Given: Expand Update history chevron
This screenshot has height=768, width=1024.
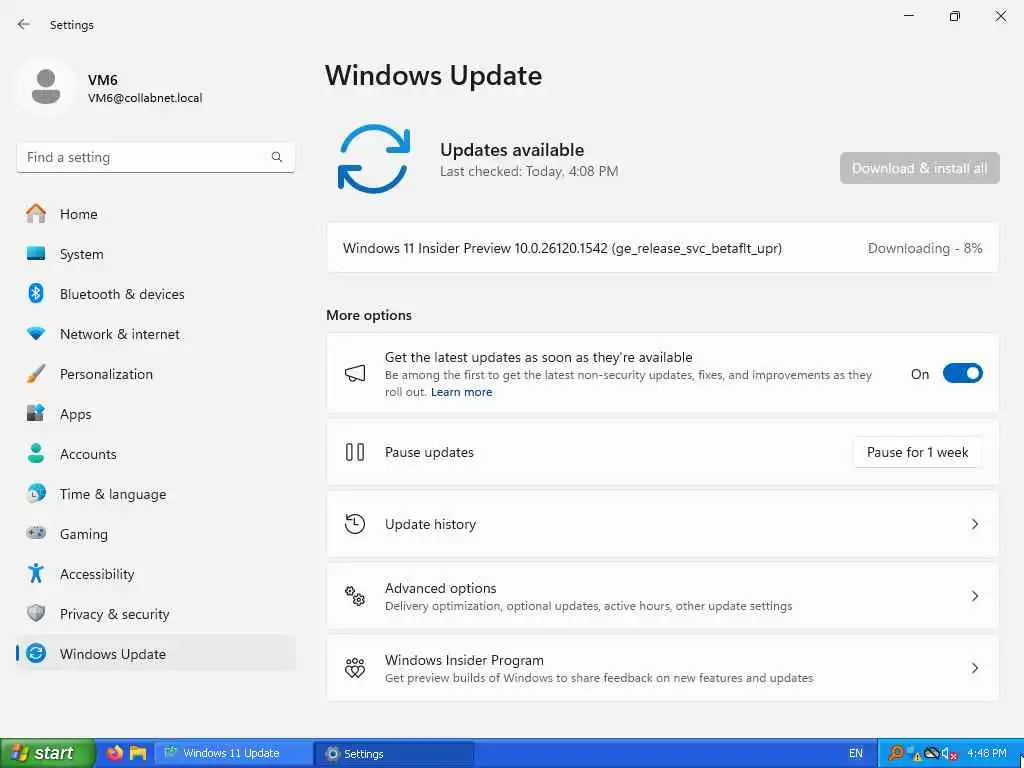Looking at the screenshot, I should pos(974,524).
